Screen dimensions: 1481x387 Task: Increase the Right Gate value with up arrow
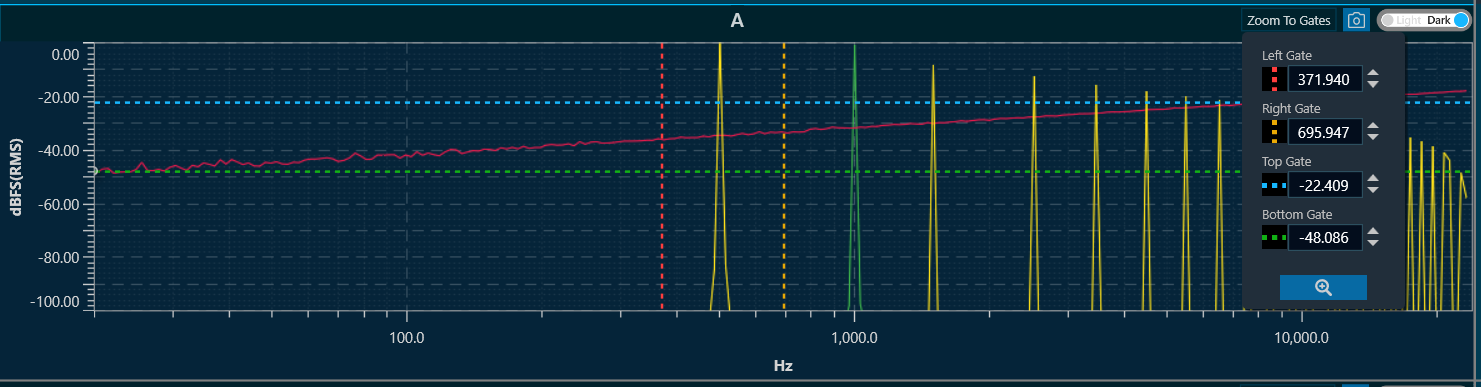tap(1373, 126)
